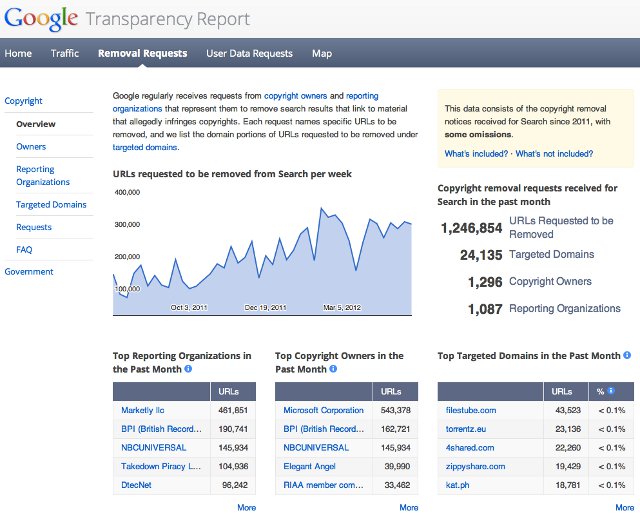
Task: Switch to User Data Requests tab
Action: (x=249, y=53)
